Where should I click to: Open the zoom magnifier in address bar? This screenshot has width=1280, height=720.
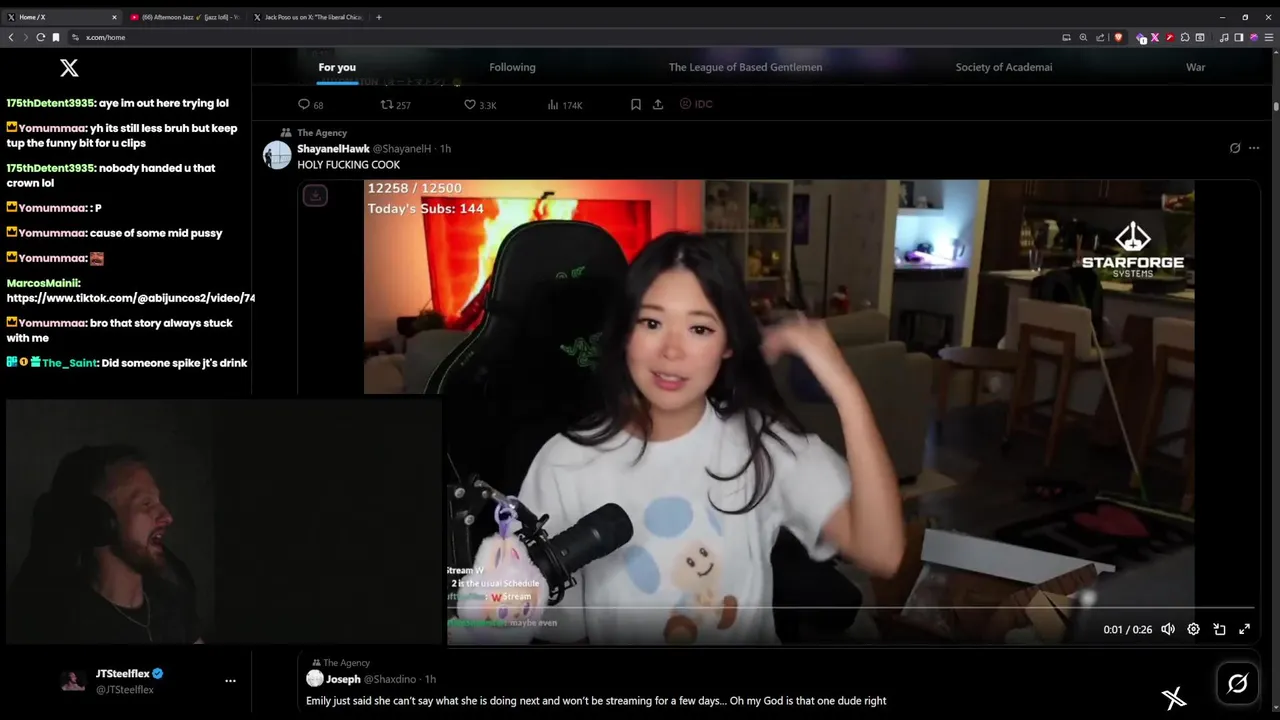tap(1083, 37)
